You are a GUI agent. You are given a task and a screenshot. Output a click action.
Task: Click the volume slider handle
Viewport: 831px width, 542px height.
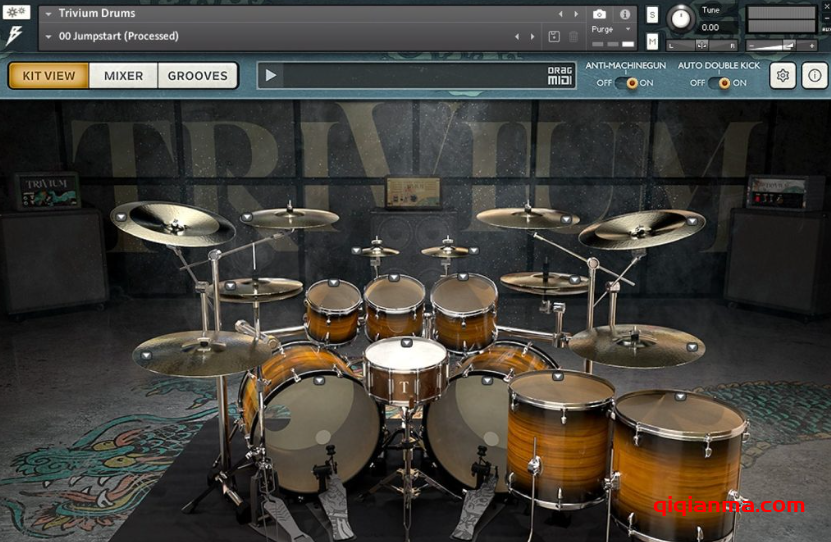(x=789, y=46)
